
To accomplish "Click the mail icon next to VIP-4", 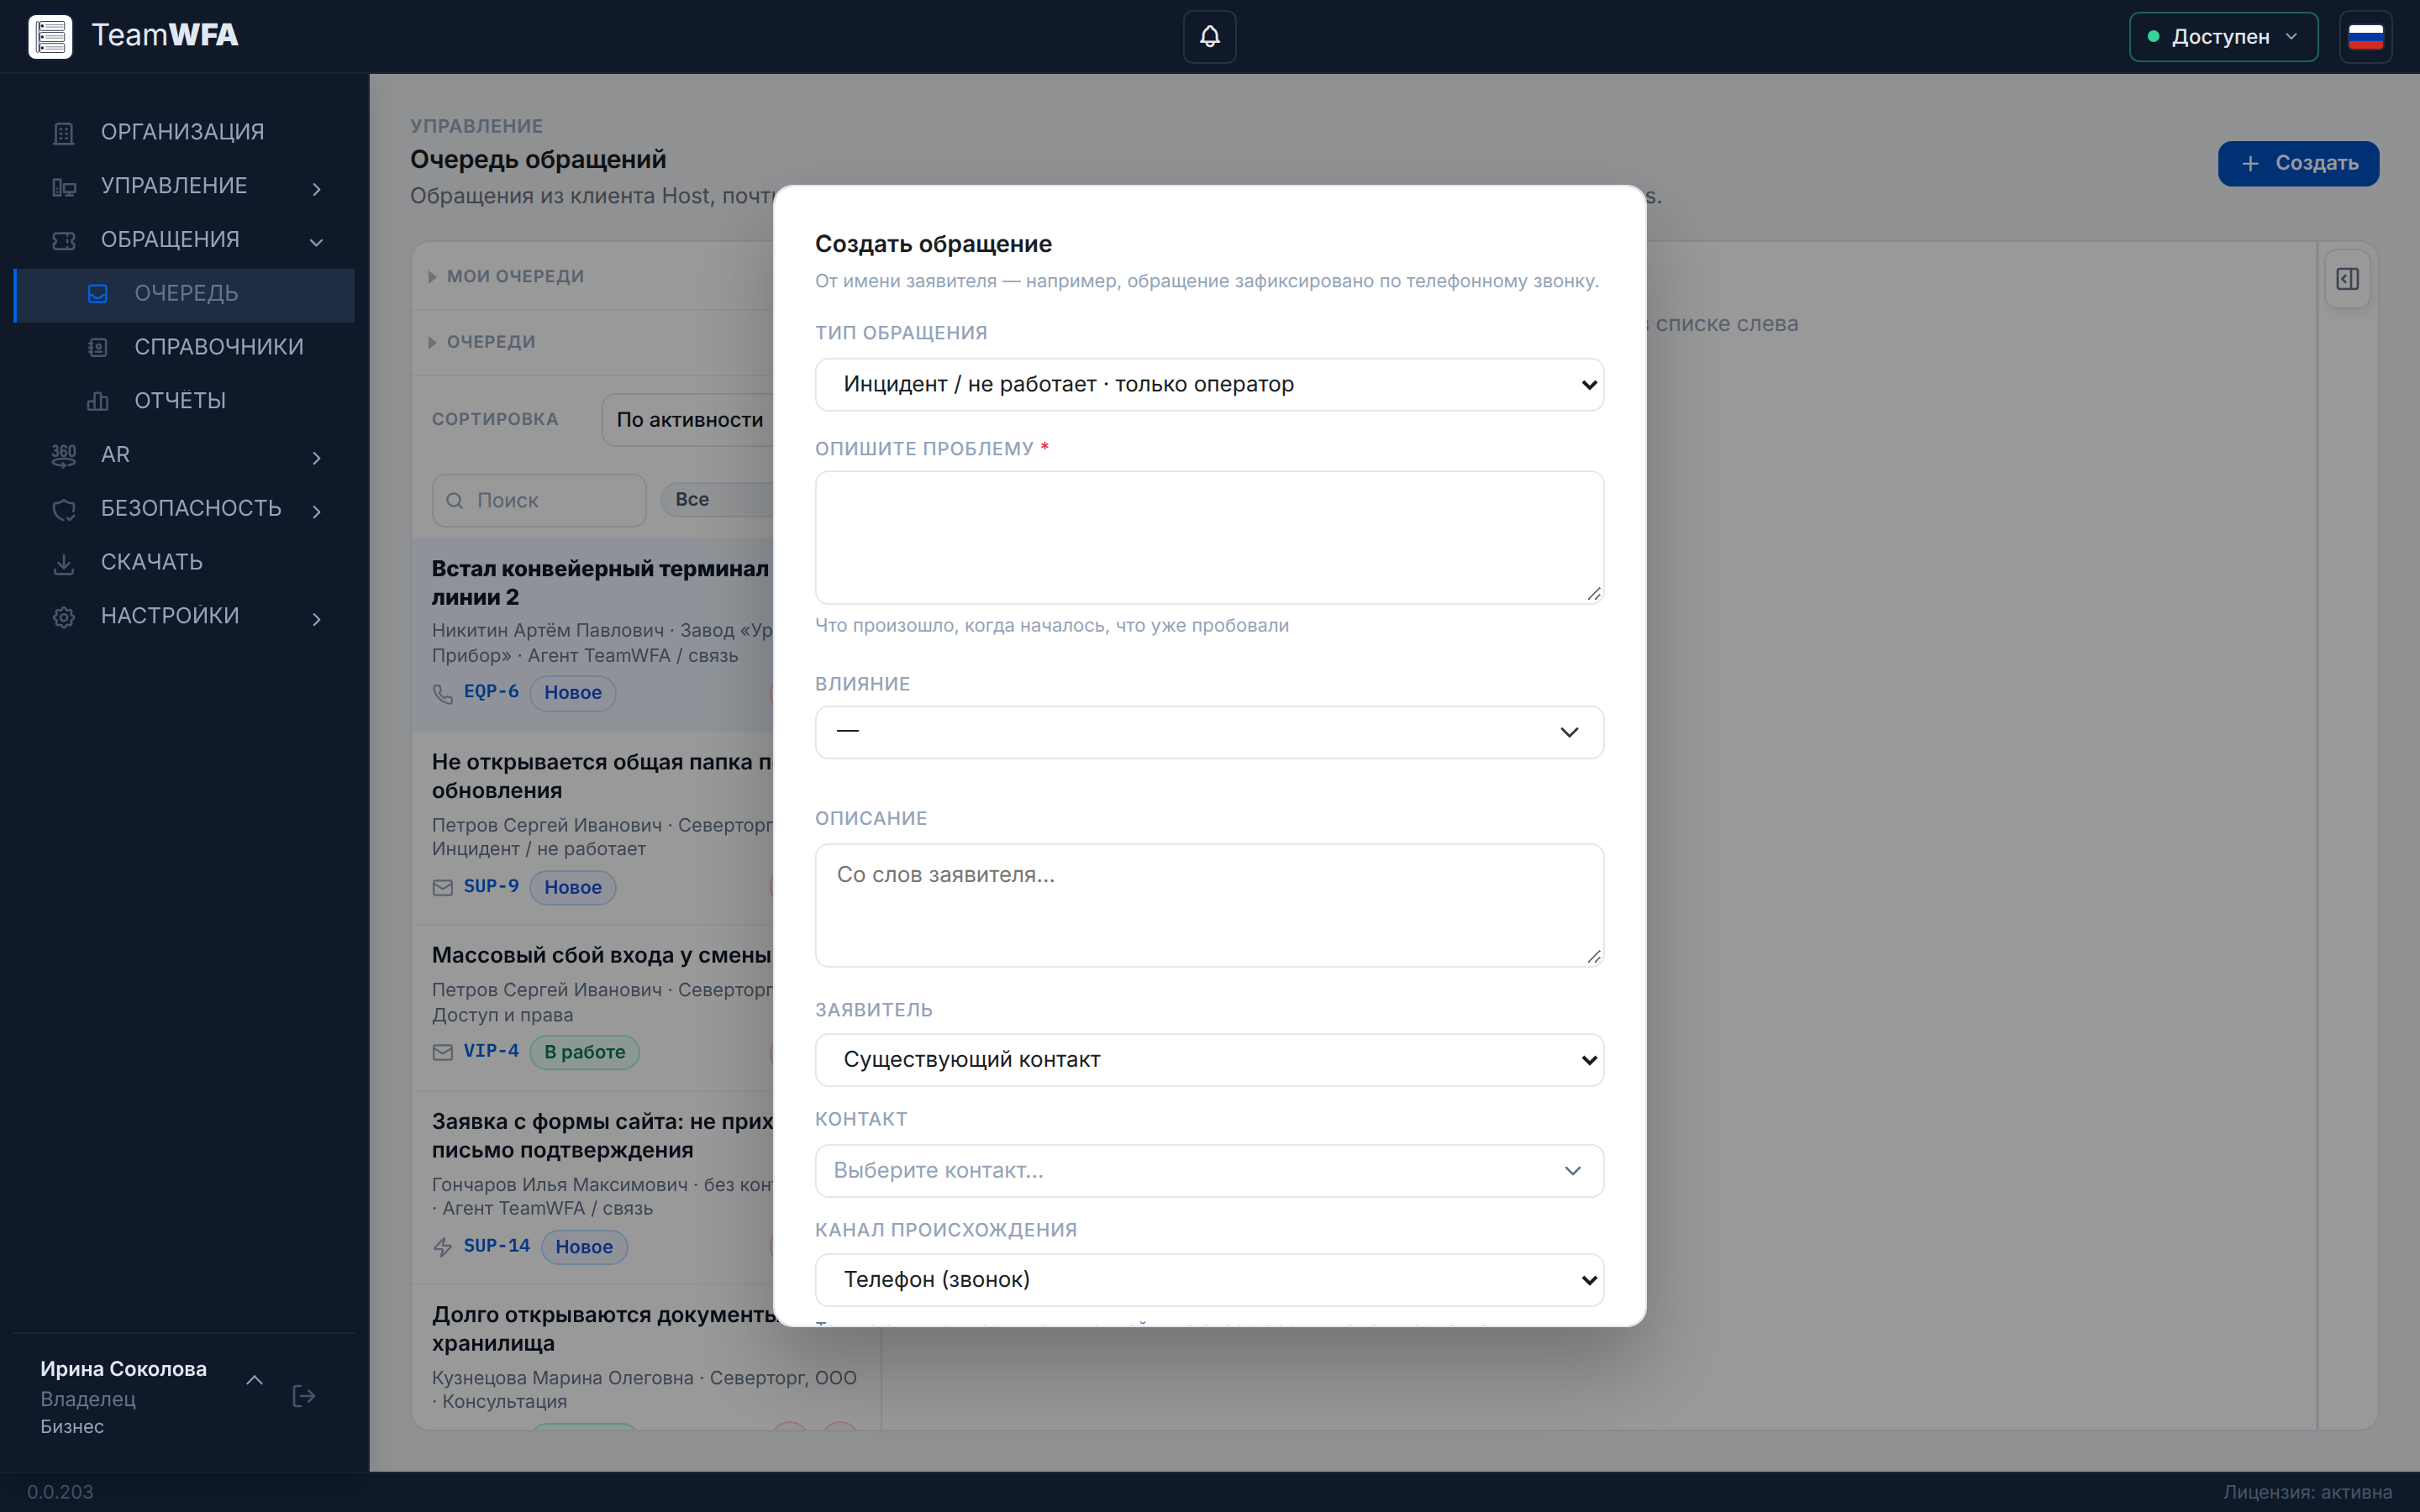I will point(443,1052).
